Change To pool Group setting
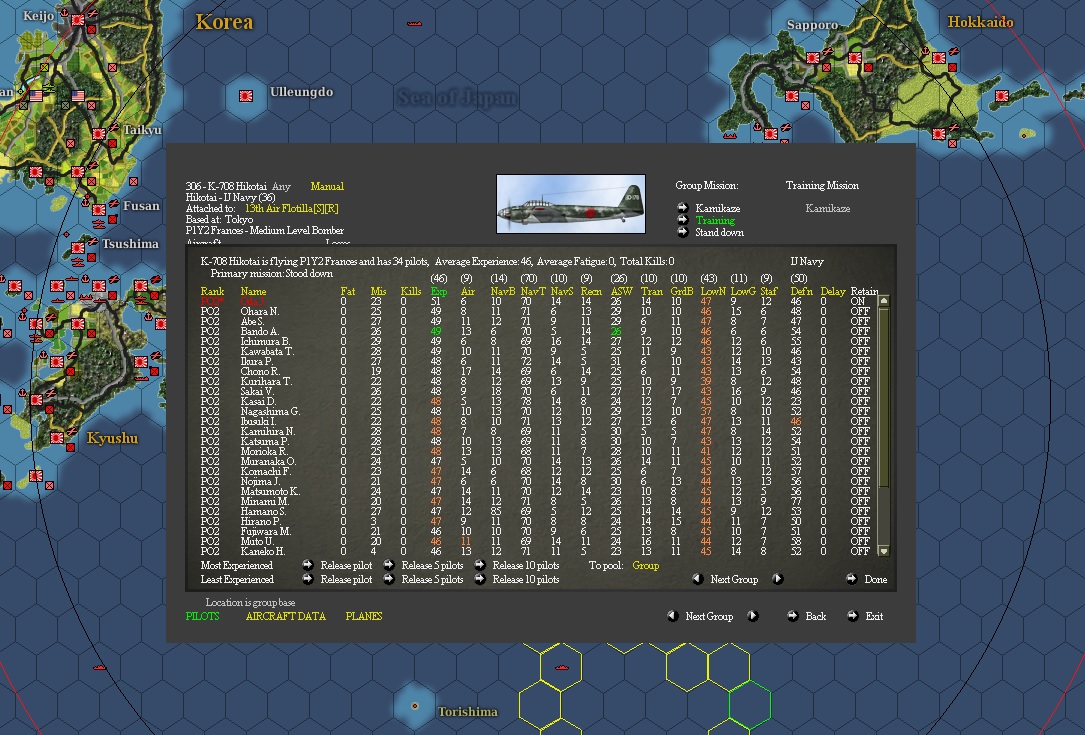1085x735 pixels. pos(646,565)
